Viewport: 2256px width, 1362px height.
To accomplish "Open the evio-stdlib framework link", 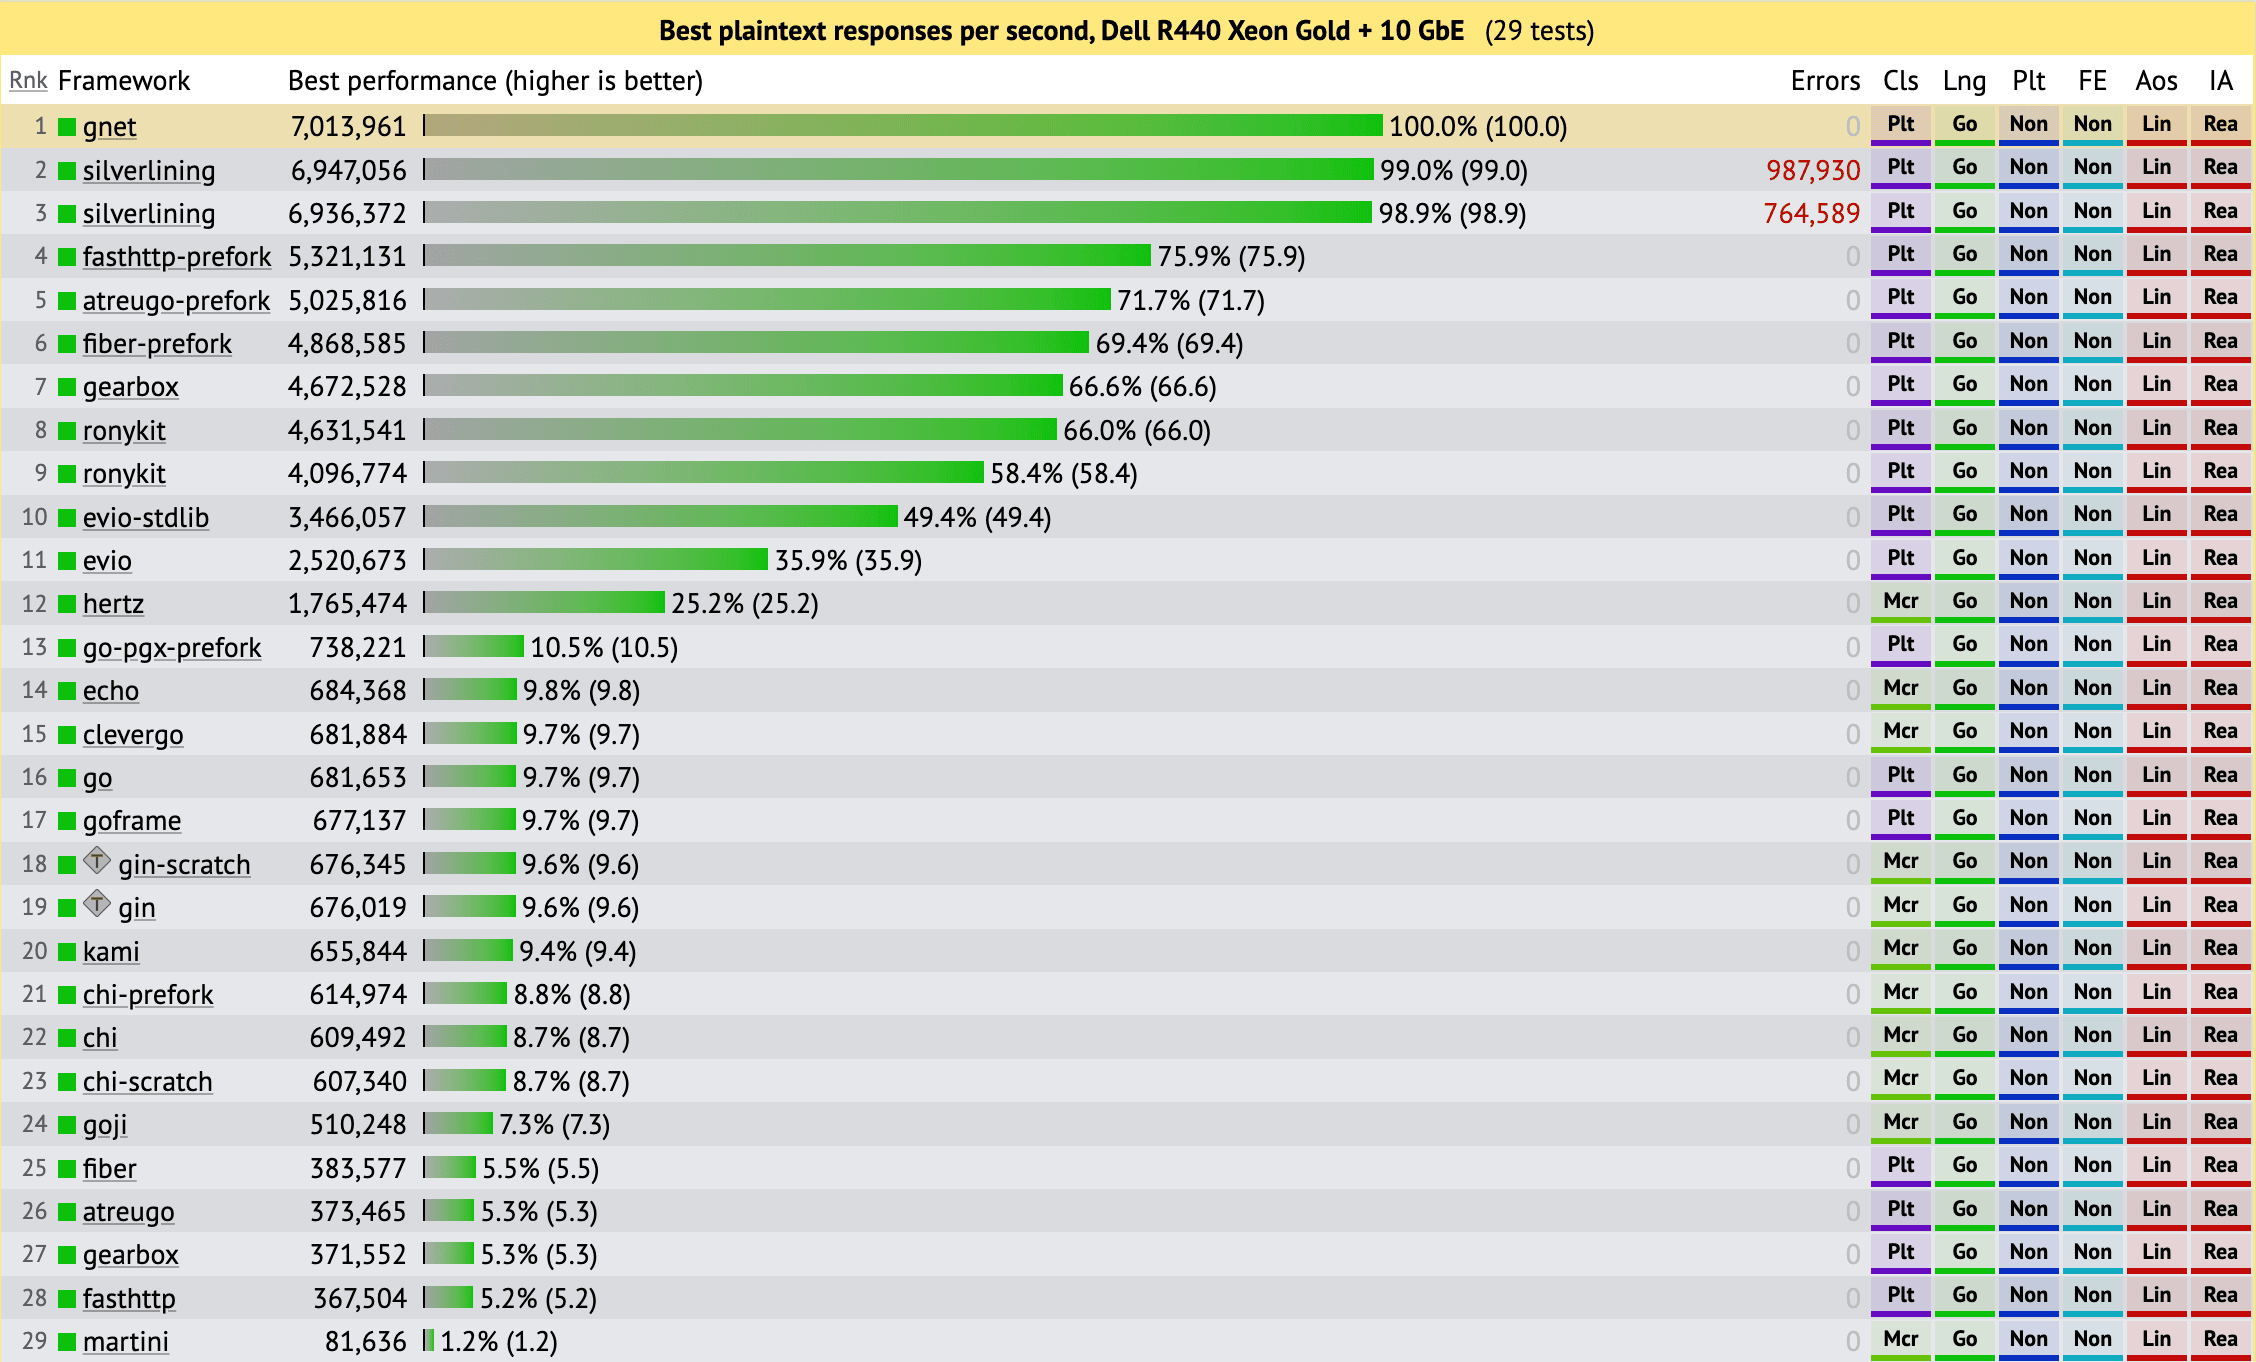I will point(145,518).
